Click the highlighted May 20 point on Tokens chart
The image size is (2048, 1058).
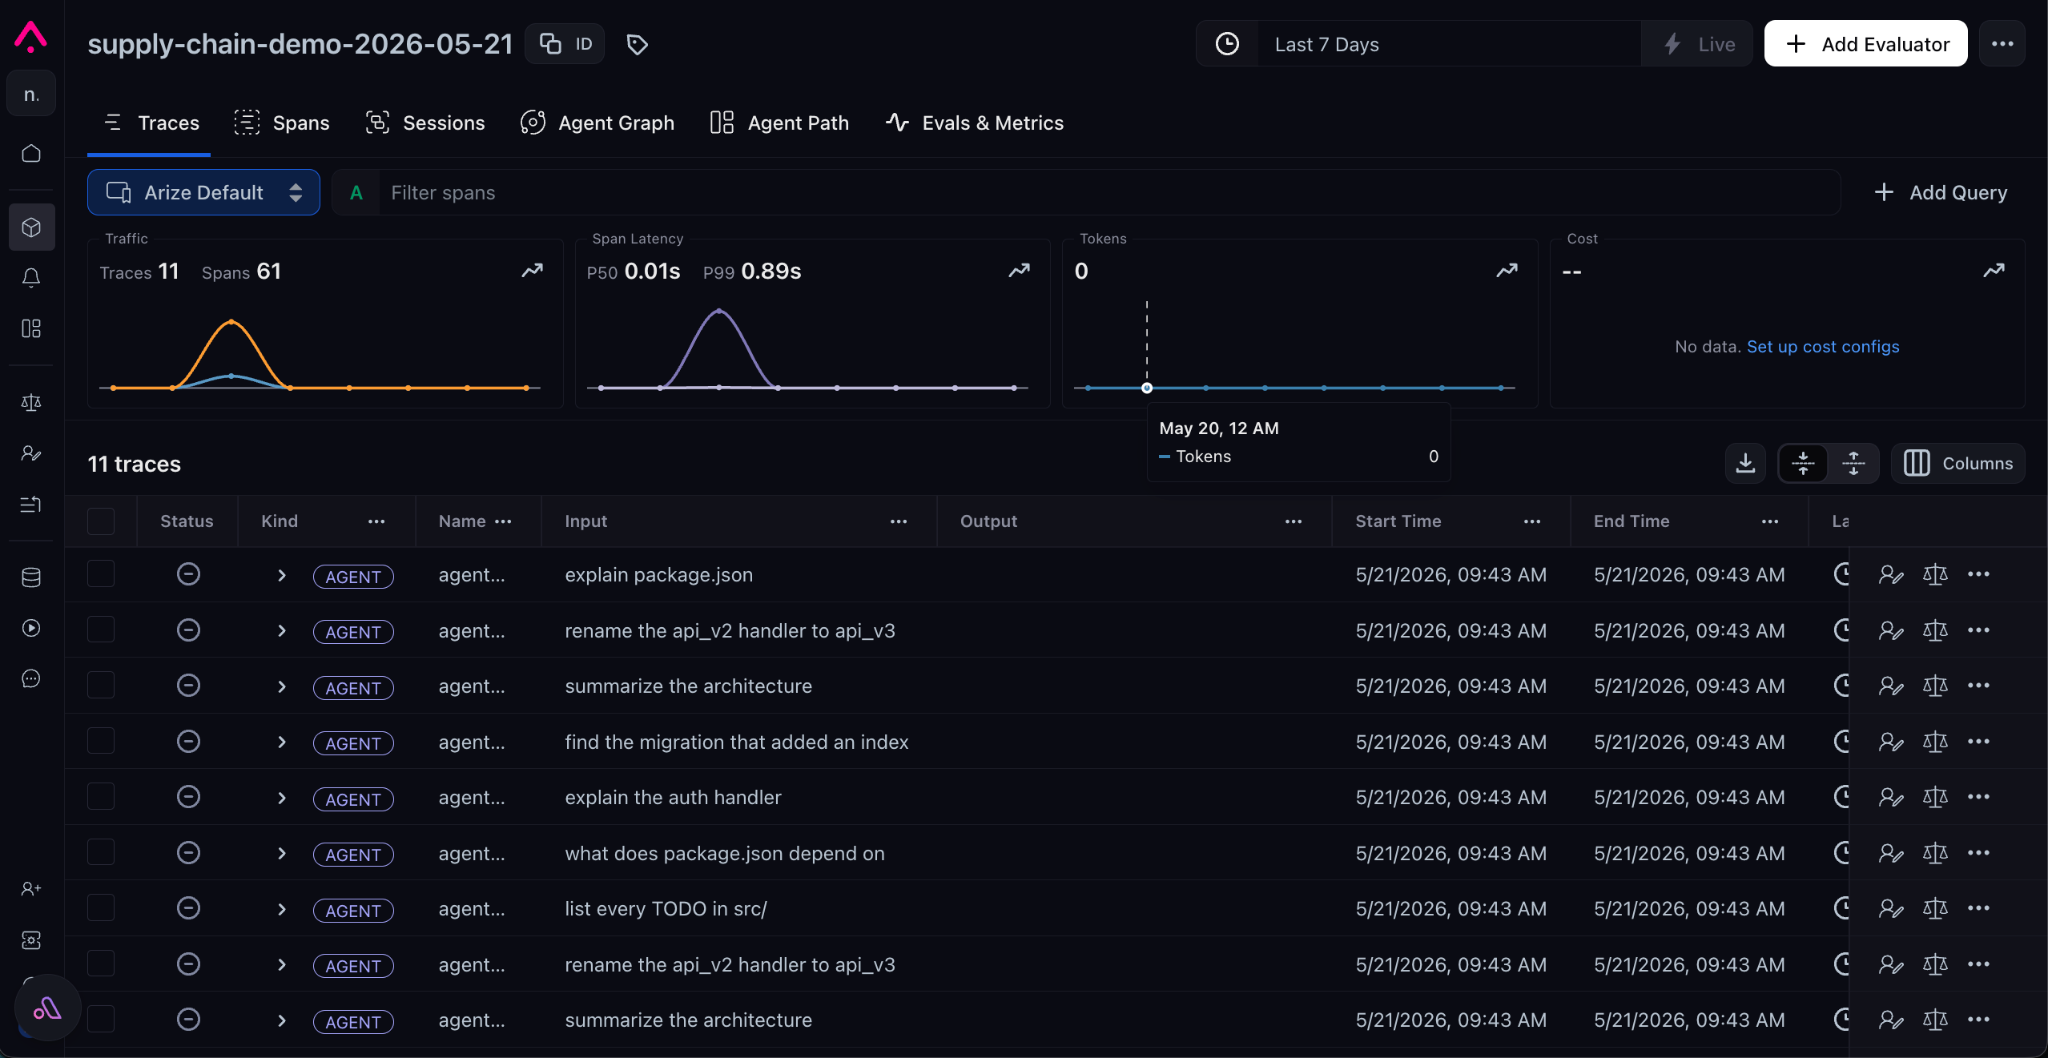click(1147, 388)
